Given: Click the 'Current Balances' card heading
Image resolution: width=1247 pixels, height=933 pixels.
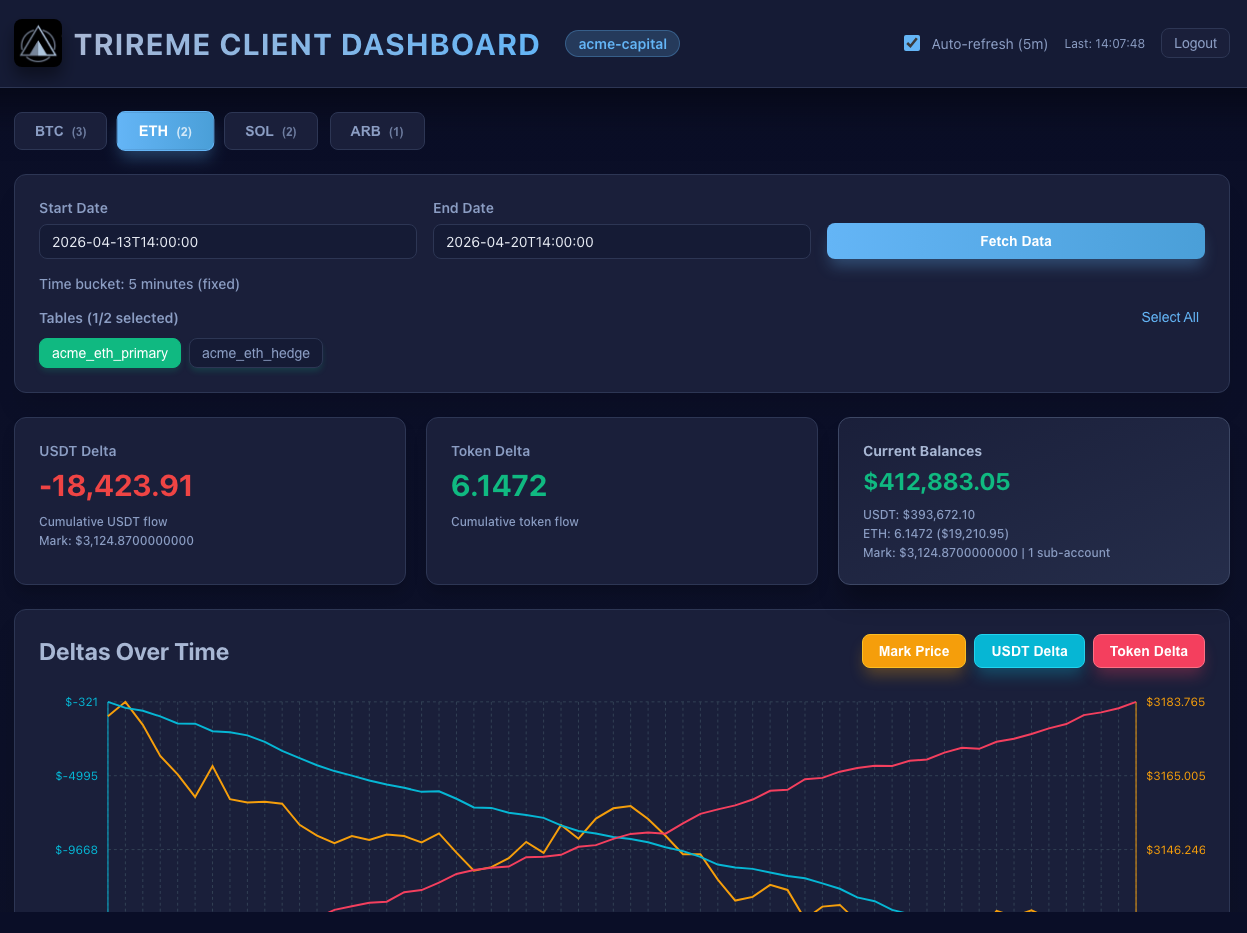Looking at the screenshot, I should click(x=922, y=451).
